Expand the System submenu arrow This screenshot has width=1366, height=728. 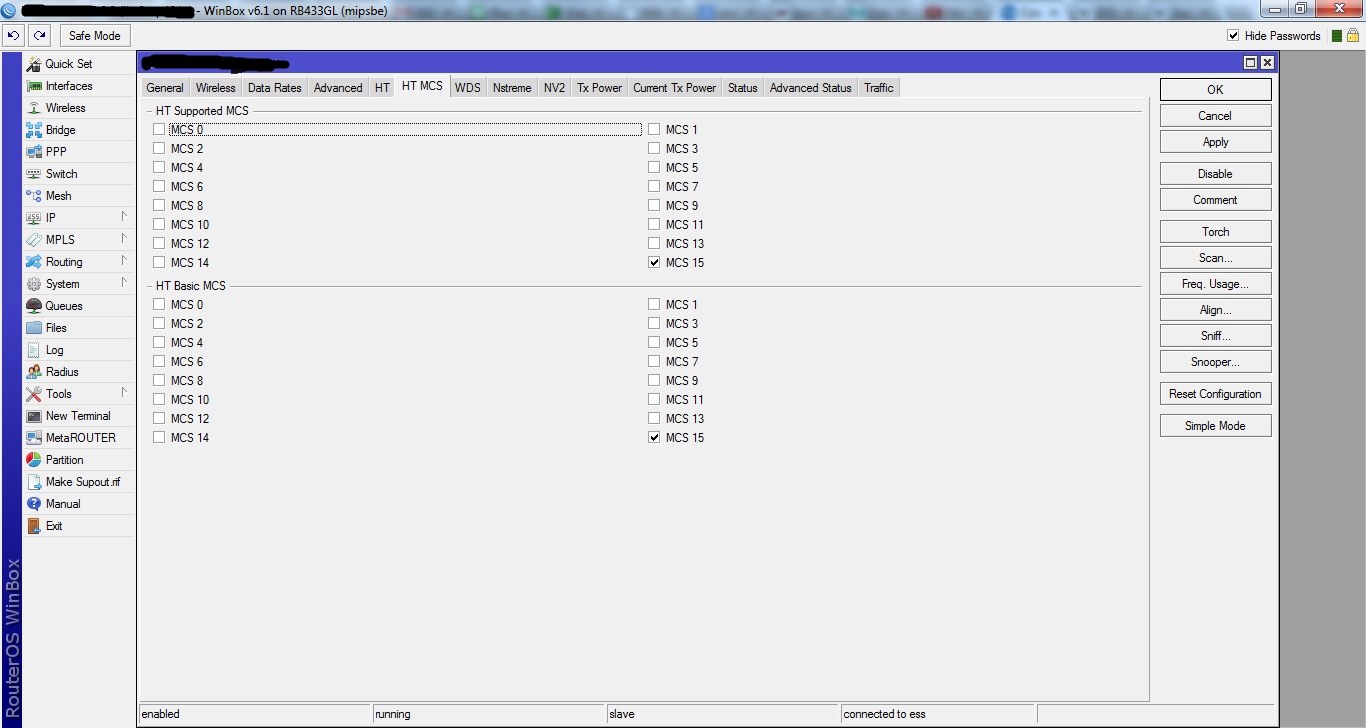pos(124,283)
